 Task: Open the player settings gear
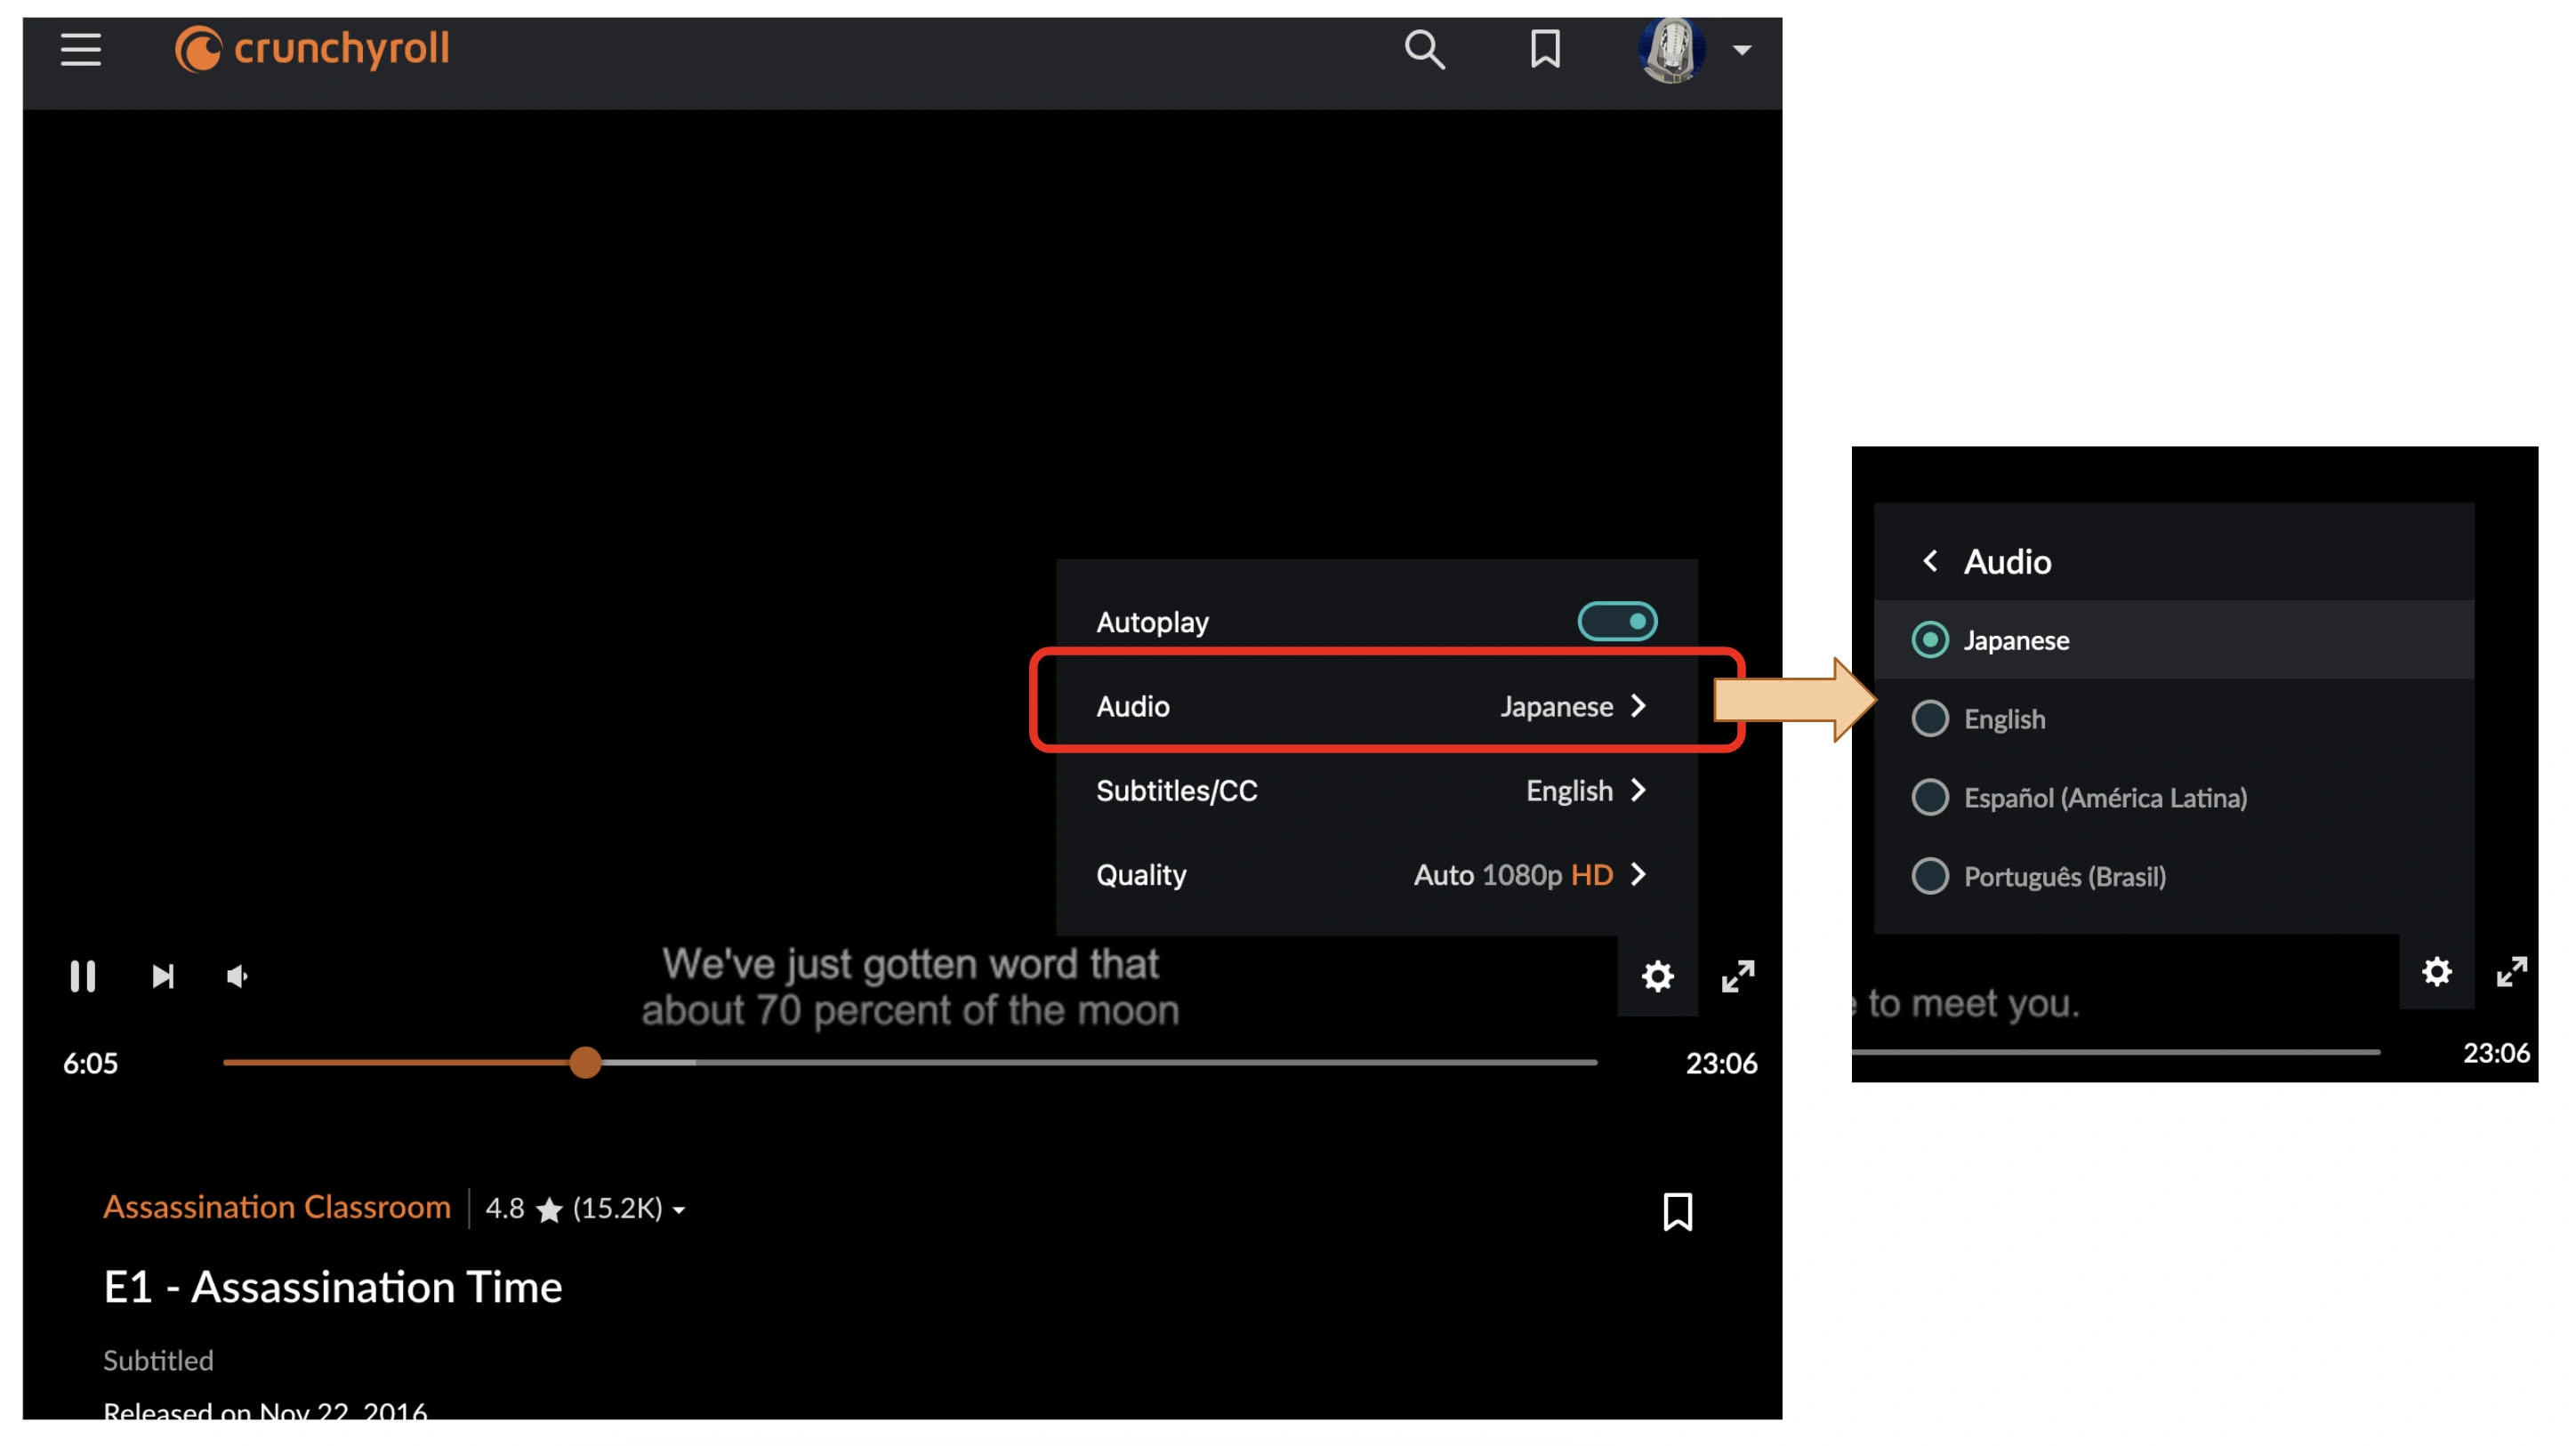tap(1656, 977)
